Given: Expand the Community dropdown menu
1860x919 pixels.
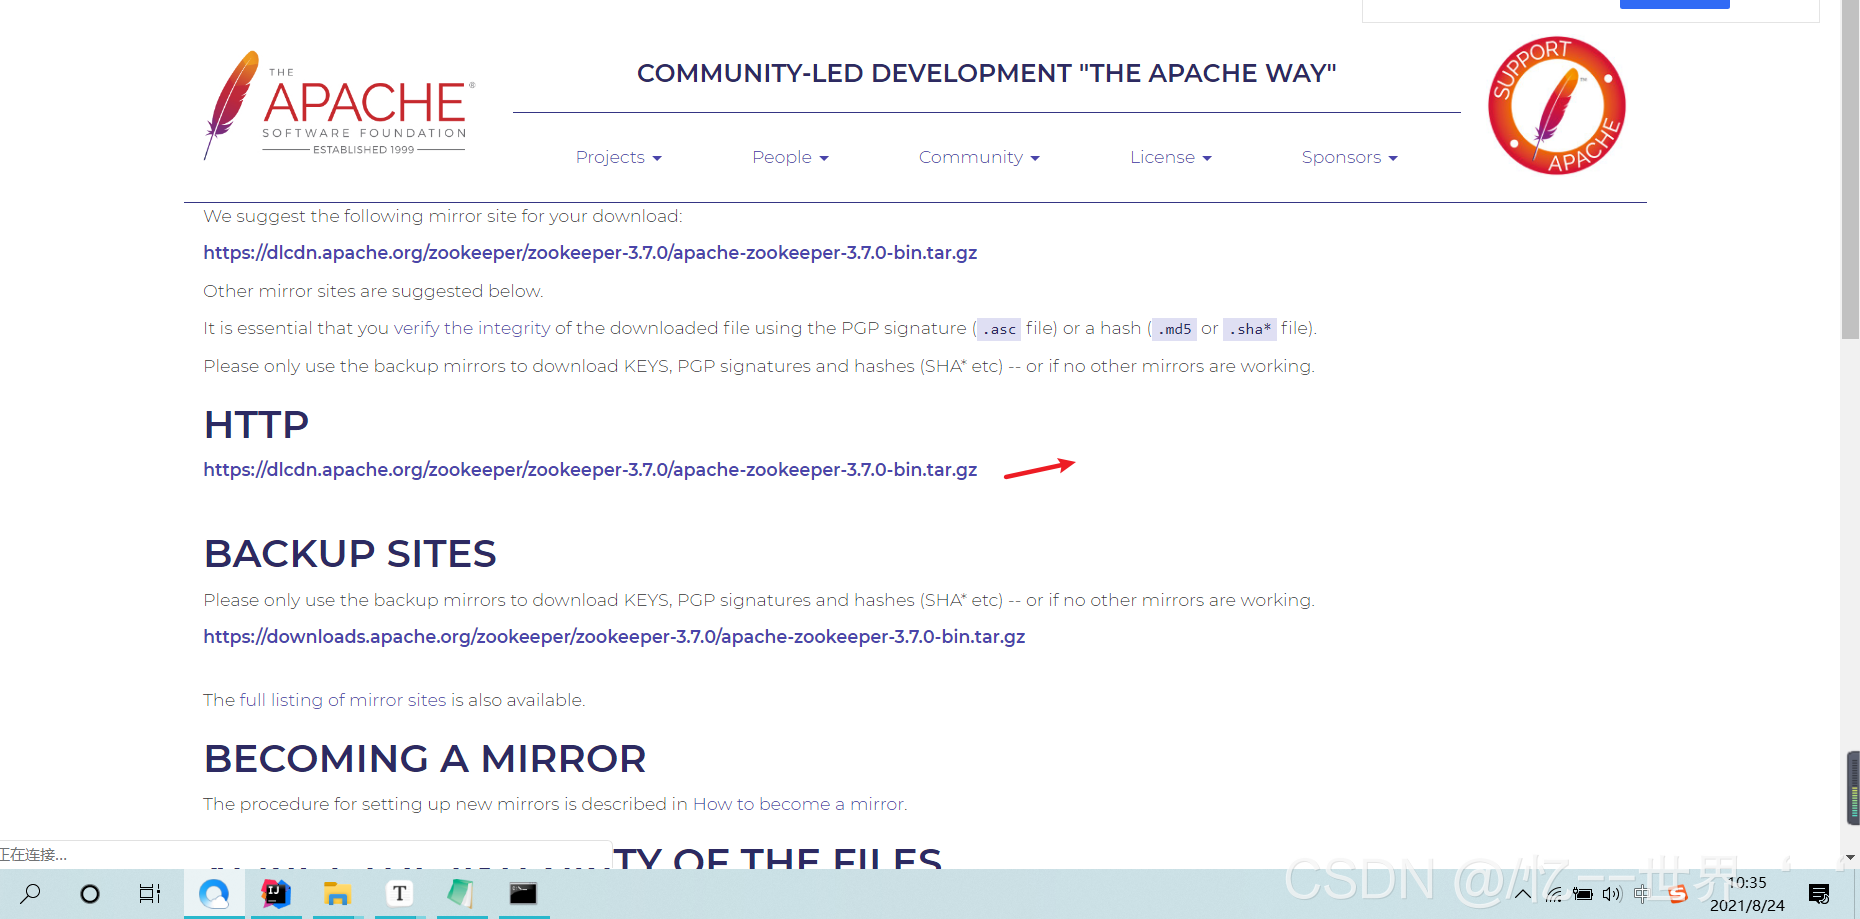Looking at the screenshot, I should click(x=979, y=157).
